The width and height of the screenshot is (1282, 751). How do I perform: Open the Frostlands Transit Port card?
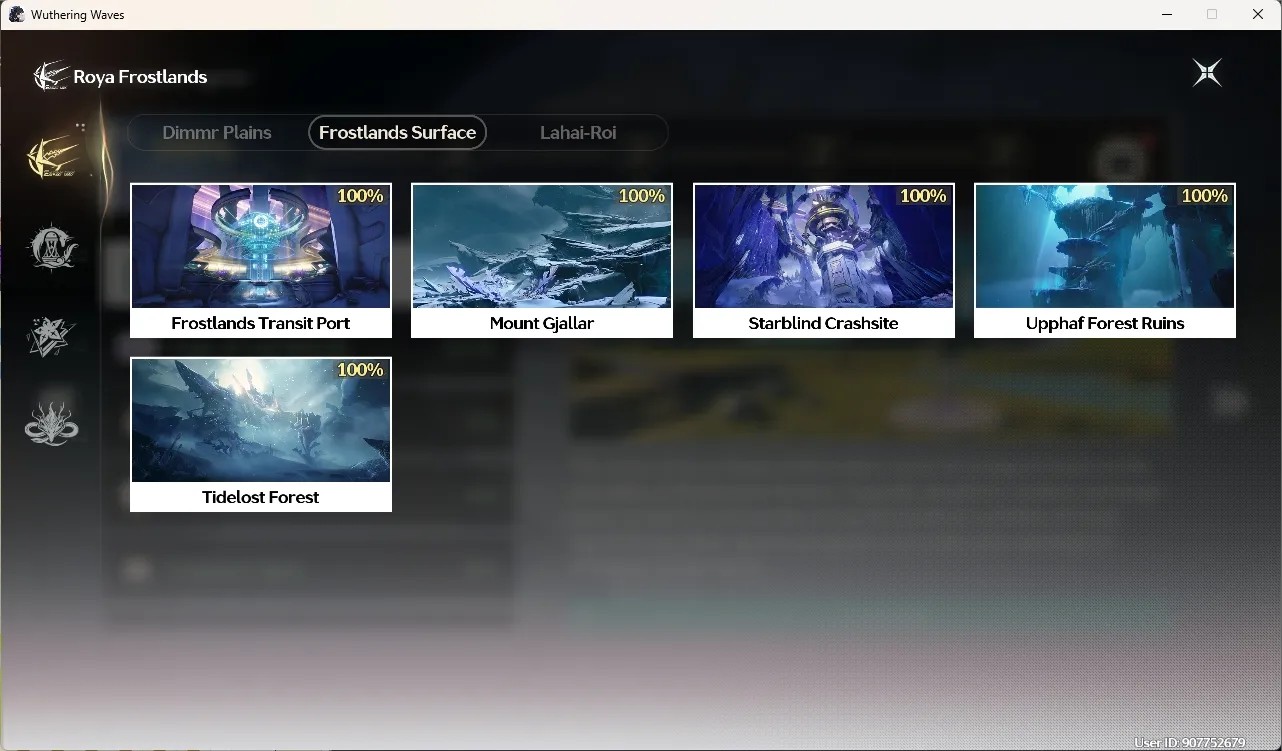tap(261, 260)
